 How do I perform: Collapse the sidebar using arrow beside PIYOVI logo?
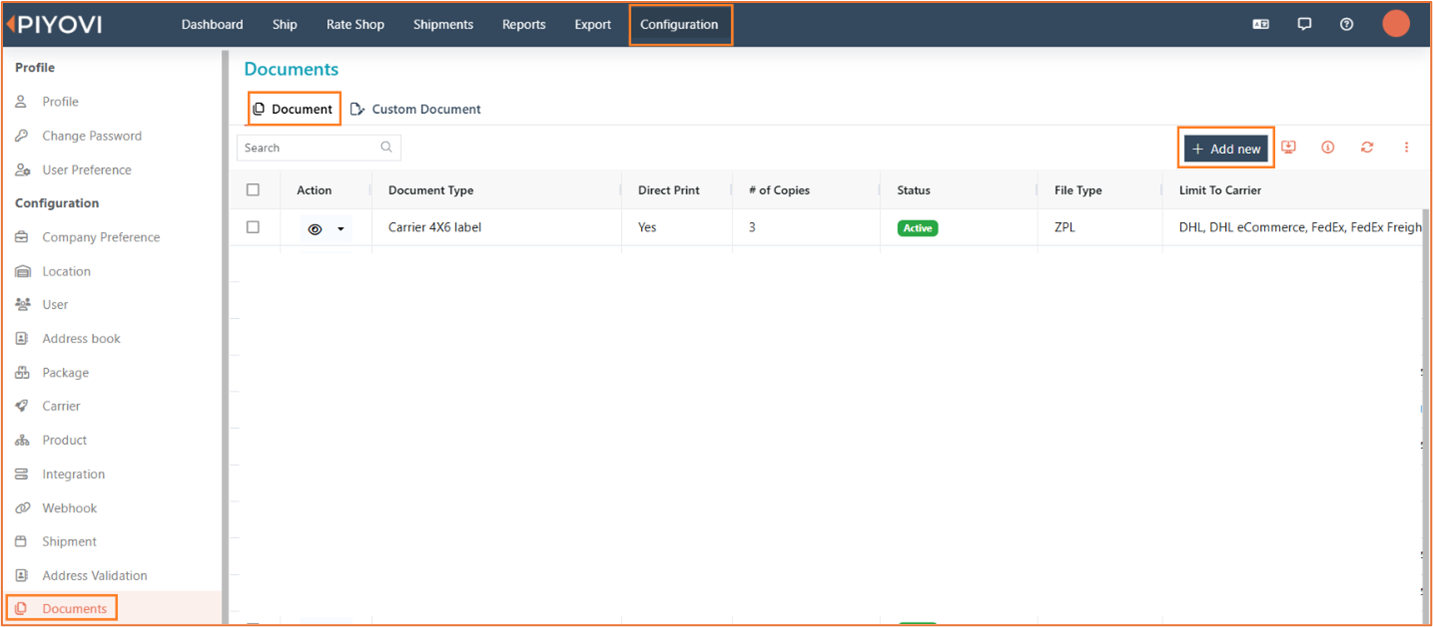(9, 24)
